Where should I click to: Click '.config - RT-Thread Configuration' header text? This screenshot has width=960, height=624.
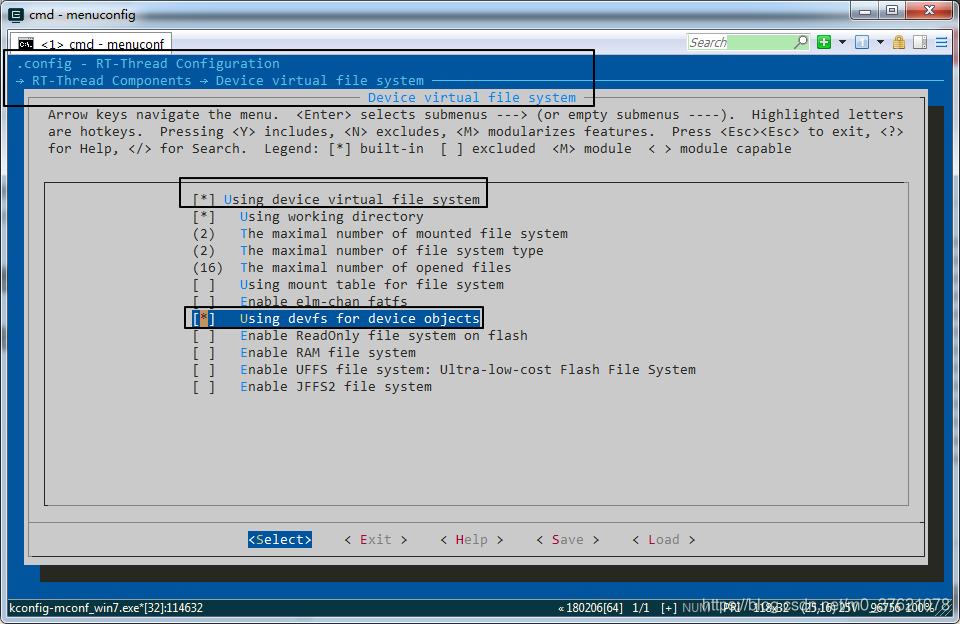pos(148,64)
